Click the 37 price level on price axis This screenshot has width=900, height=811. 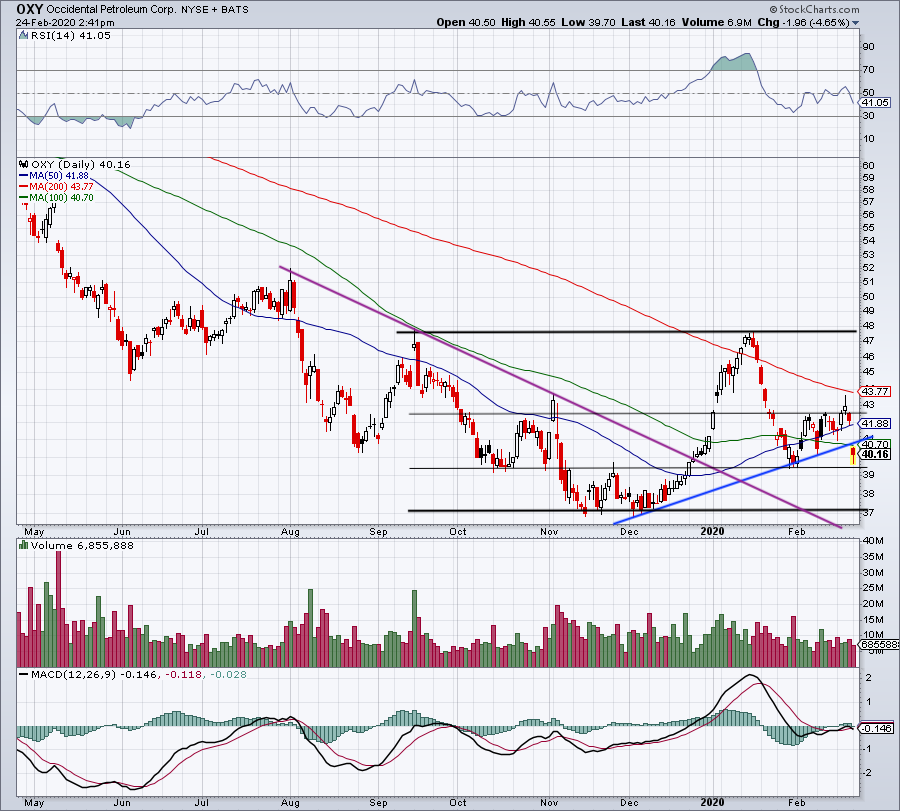pos(868,513)
